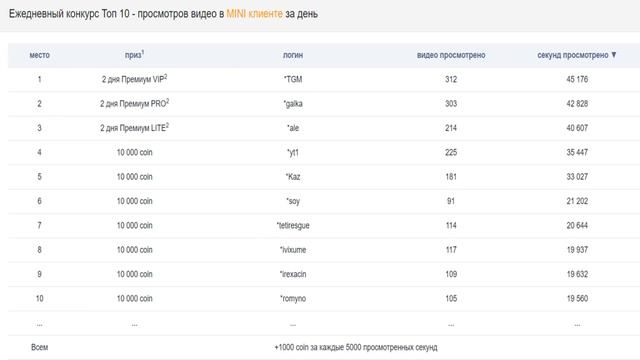This screenshot has height=360, width=640.
Task: Select the login *yt1
Action: [x=293, y=153]
